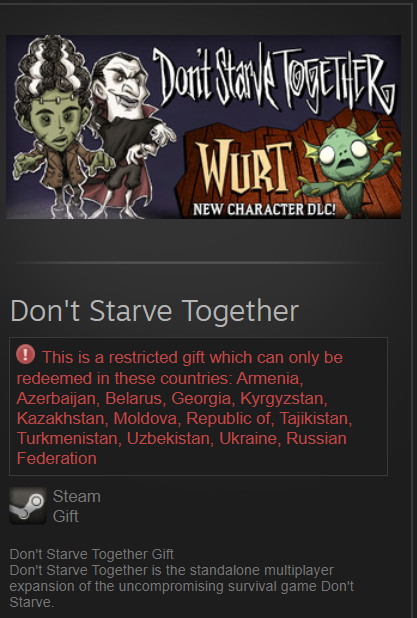Click "NEW CHARACTER DLC!" caption on banner
The image size is (417, 618).
pyautogui.click(x=264, y=209)
